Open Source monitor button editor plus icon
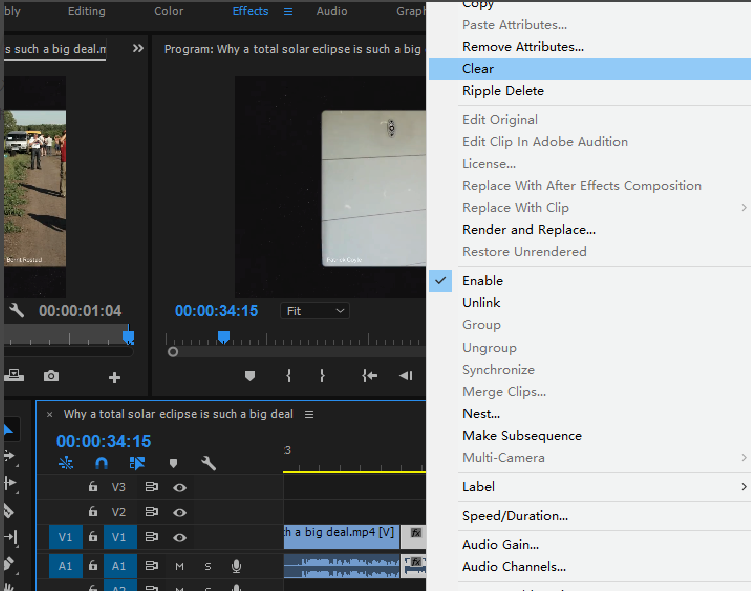This screenshot has width=751, height=591. [114, 377]
